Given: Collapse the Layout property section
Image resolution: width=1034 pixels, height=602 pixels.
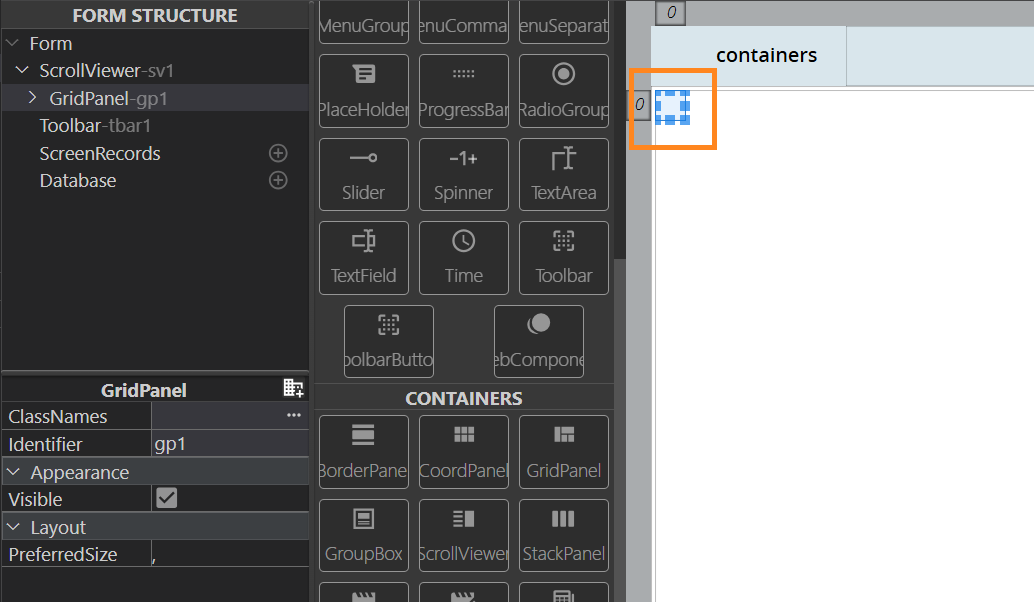Looking at the screenshot, I should point(14,527).
